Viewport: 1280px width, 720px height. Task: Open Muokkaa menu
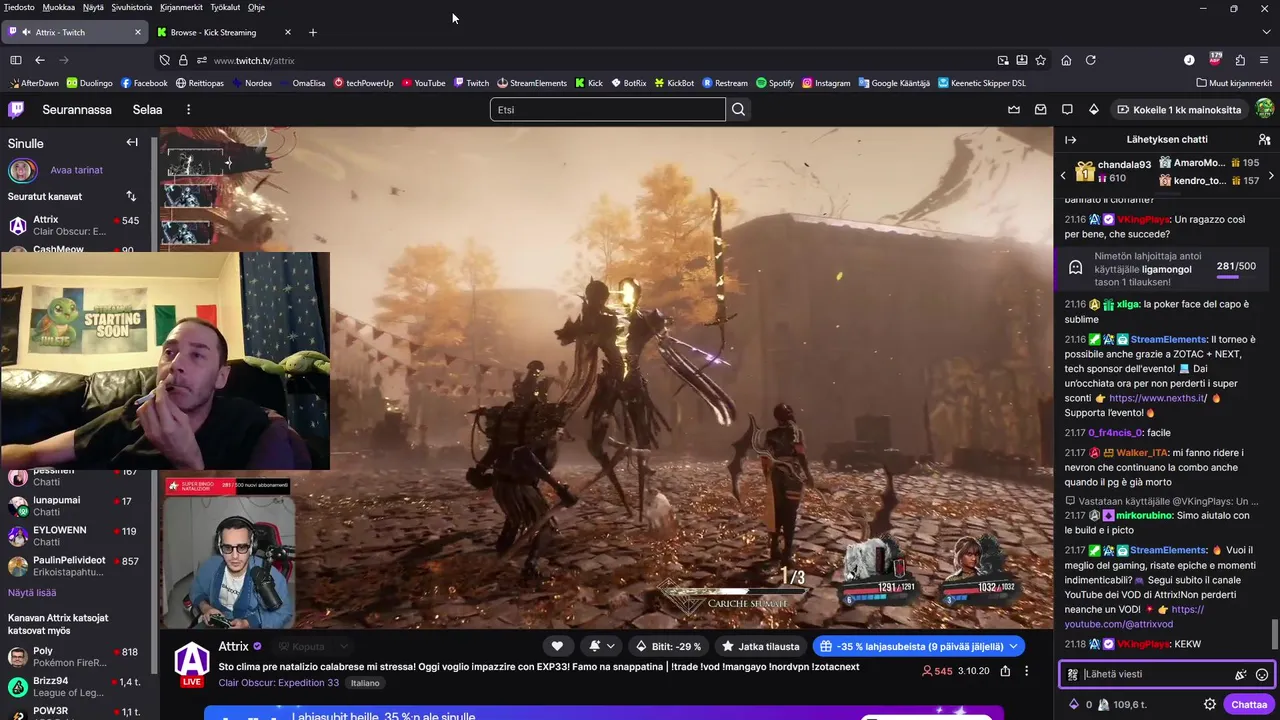59,7
